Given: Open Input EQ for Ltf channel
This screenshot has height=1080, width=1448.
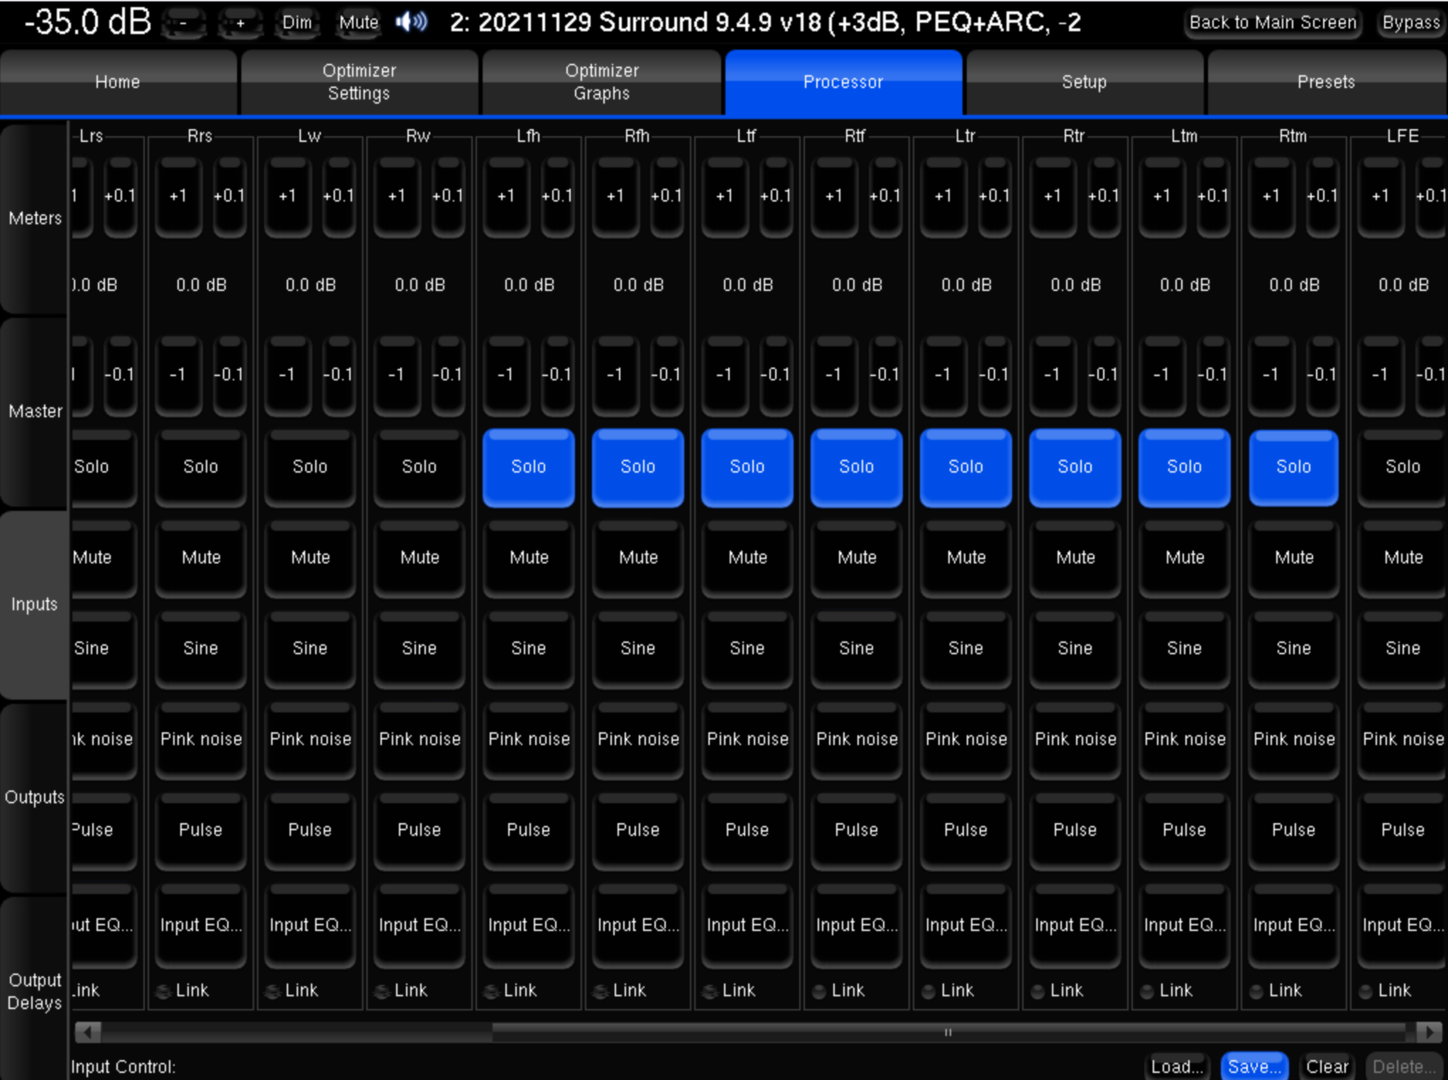Looking at the screenshot, I should [747, 926].
